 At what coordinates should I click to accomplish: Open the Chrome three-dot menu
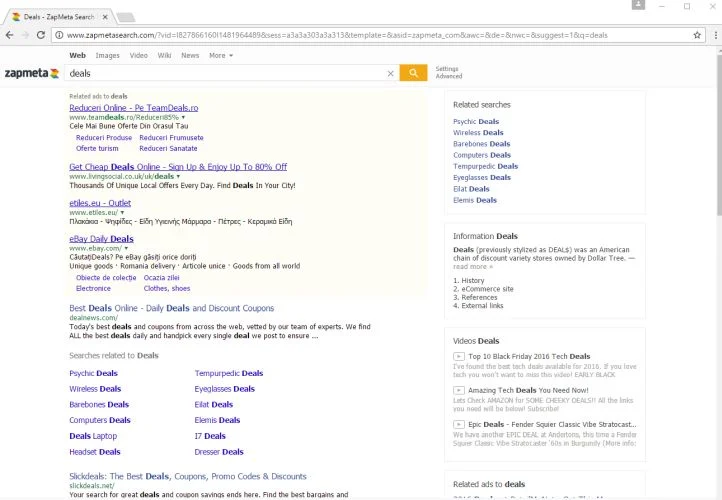coord(715,35)
